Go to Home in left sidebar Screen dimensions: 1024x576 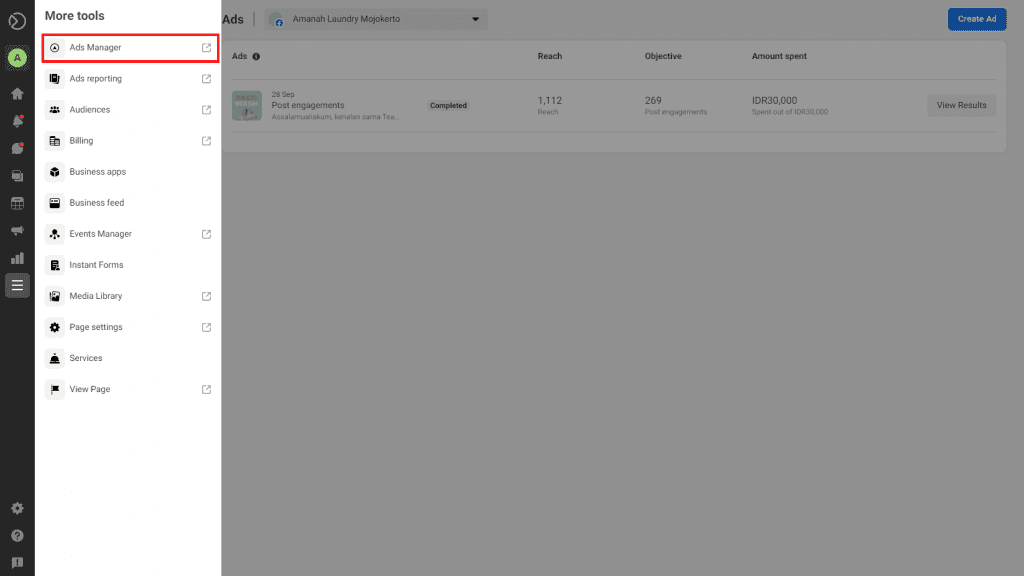pyautogui.click(x=18, y=93)
